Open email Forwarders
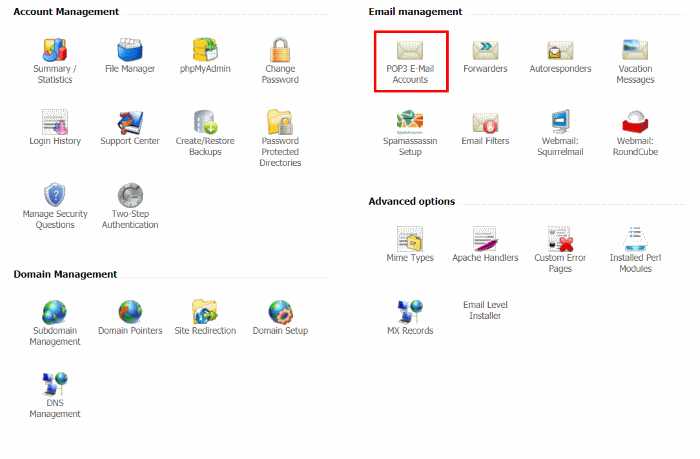Image resolution: width=700 pixels, height=459 pixels. pyautogui.click(x=485, y=50)
